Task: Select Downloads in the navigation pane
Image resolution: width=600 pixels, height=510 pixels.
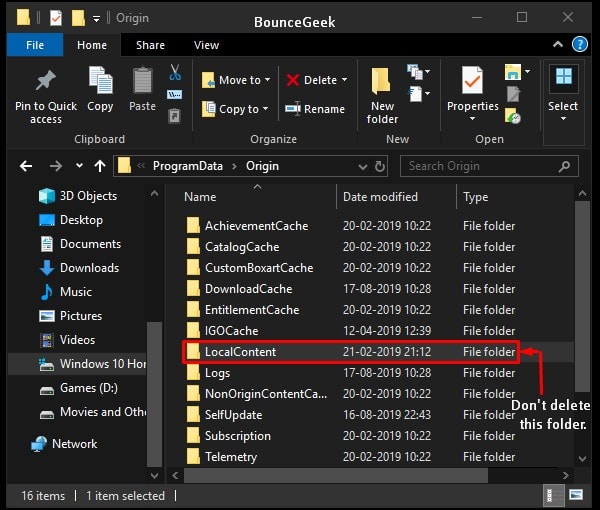Action: click(89, 268)
